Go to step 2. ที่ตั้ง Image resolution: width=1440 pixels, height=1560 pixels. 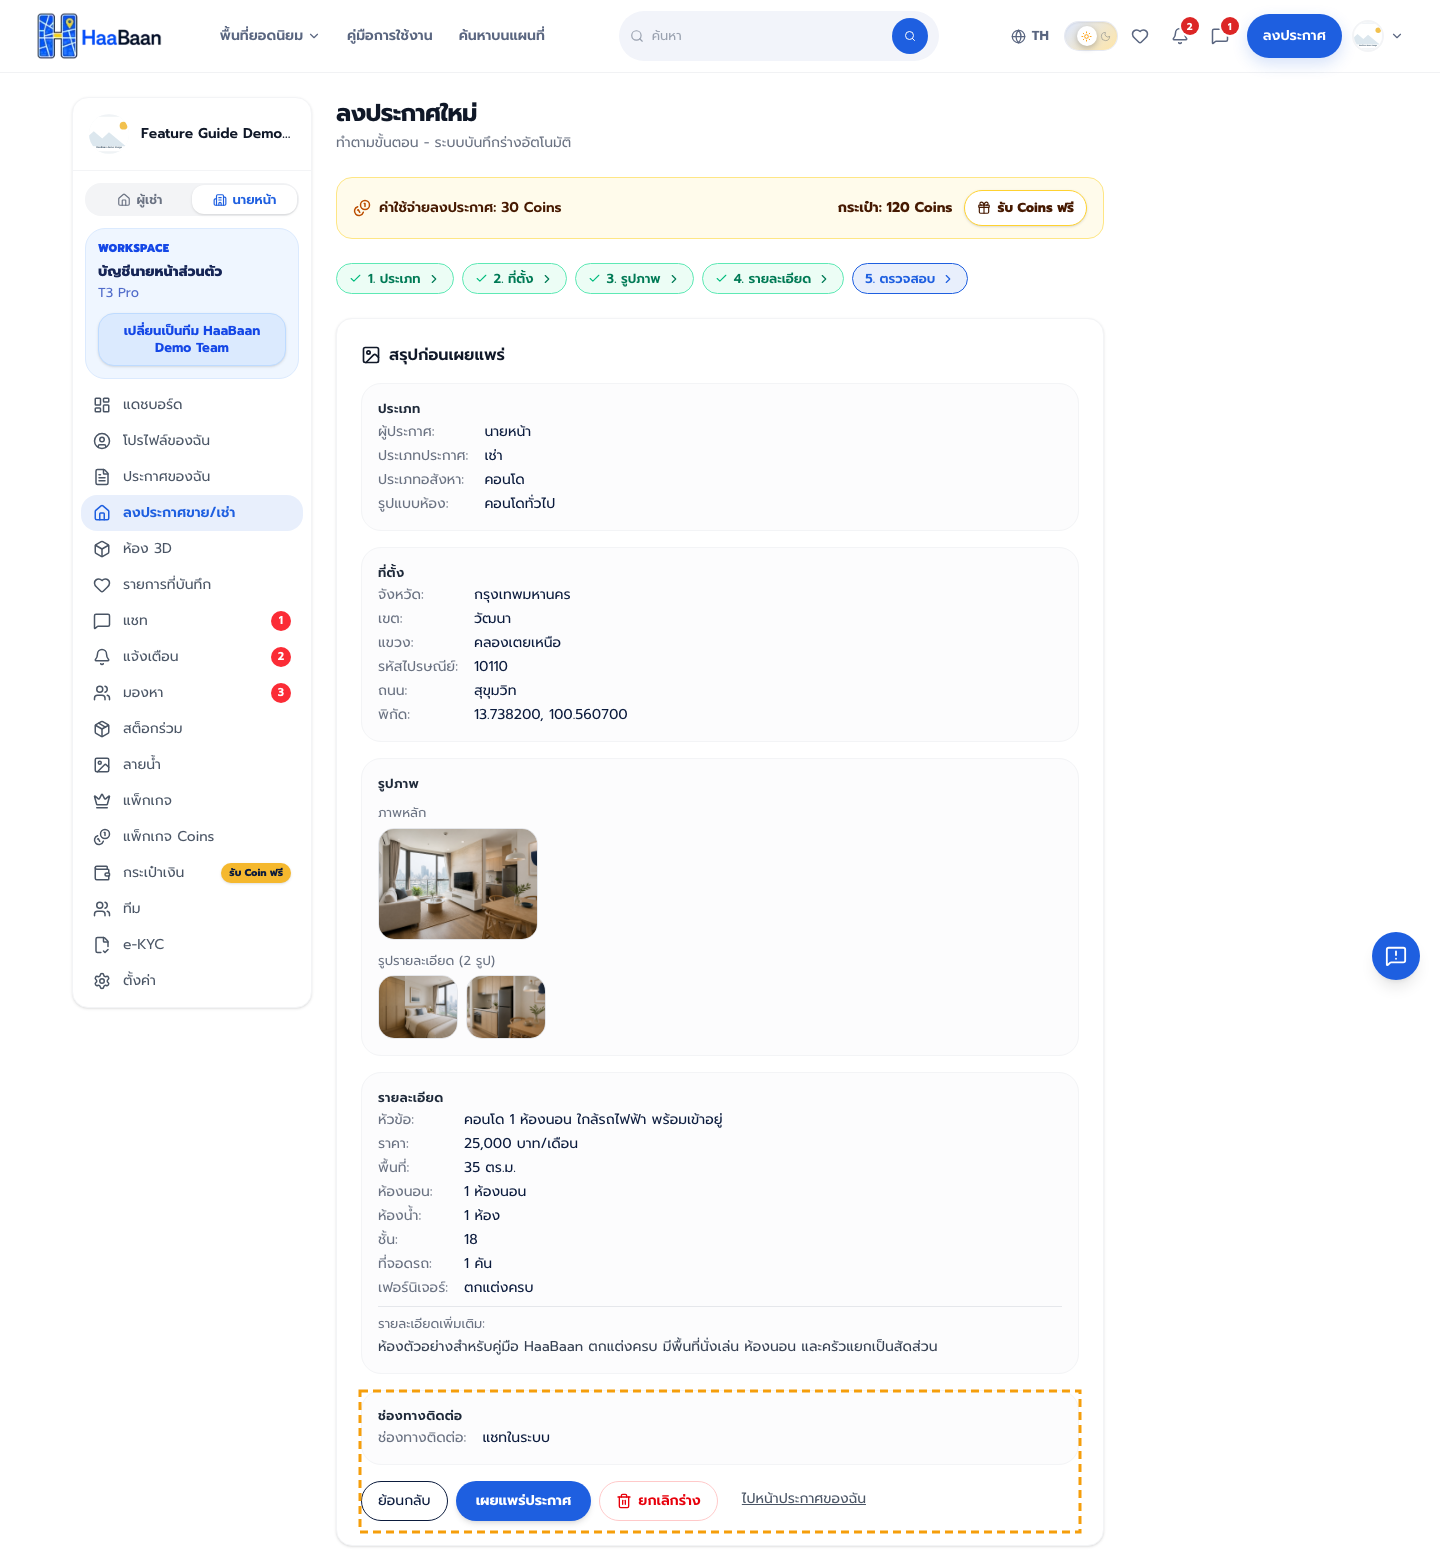(x=514, y=279)
